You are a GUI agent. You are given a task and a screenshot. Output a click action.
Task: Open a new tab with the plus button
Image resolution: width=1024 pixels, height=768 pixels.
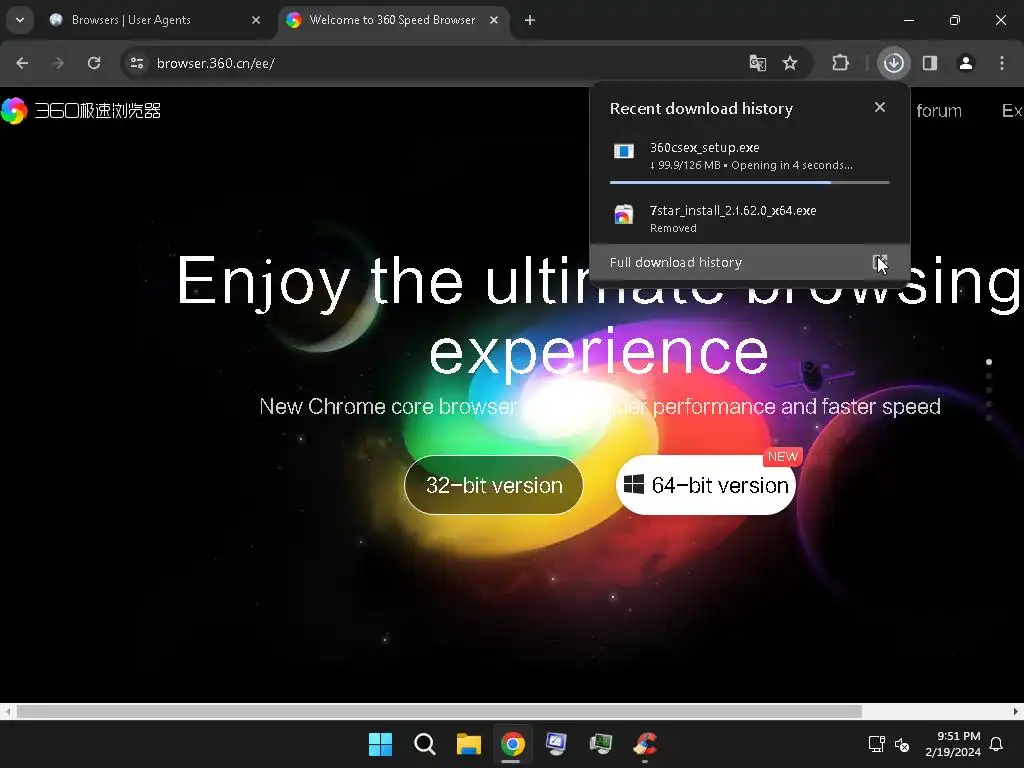[x=530, y=20]
